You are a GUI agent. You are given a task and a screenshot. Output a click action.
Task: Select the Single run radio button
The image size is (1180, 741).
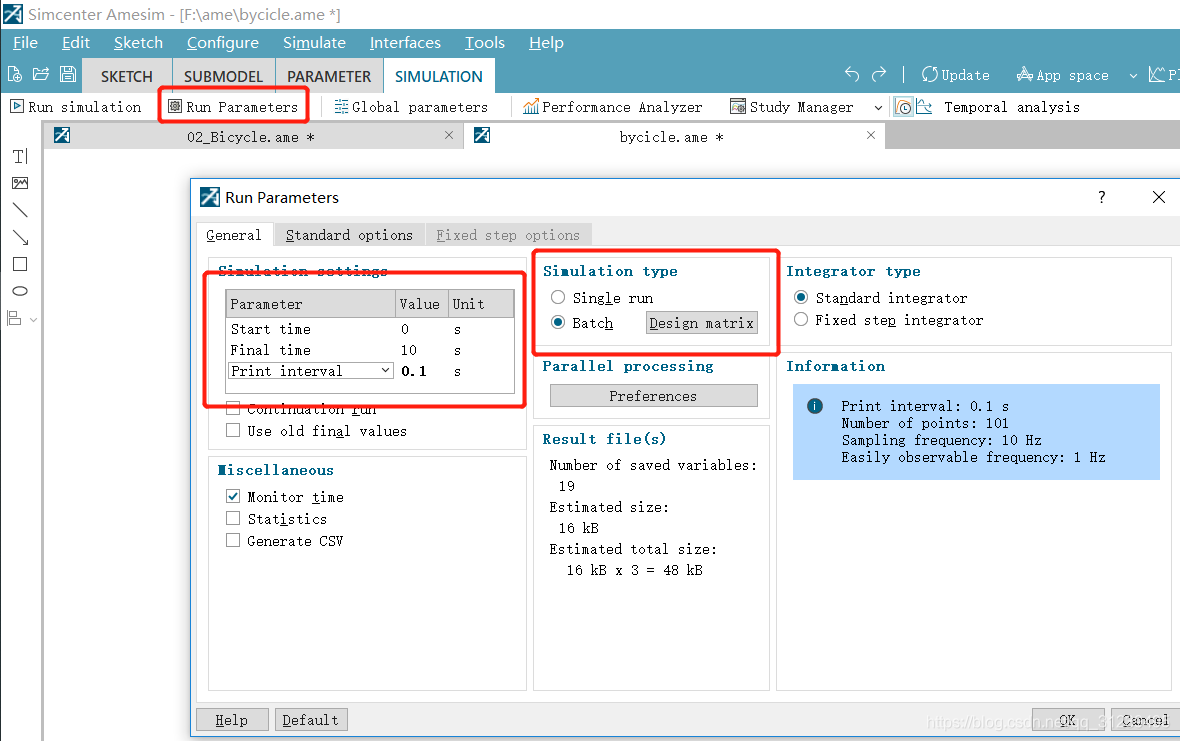558,298
